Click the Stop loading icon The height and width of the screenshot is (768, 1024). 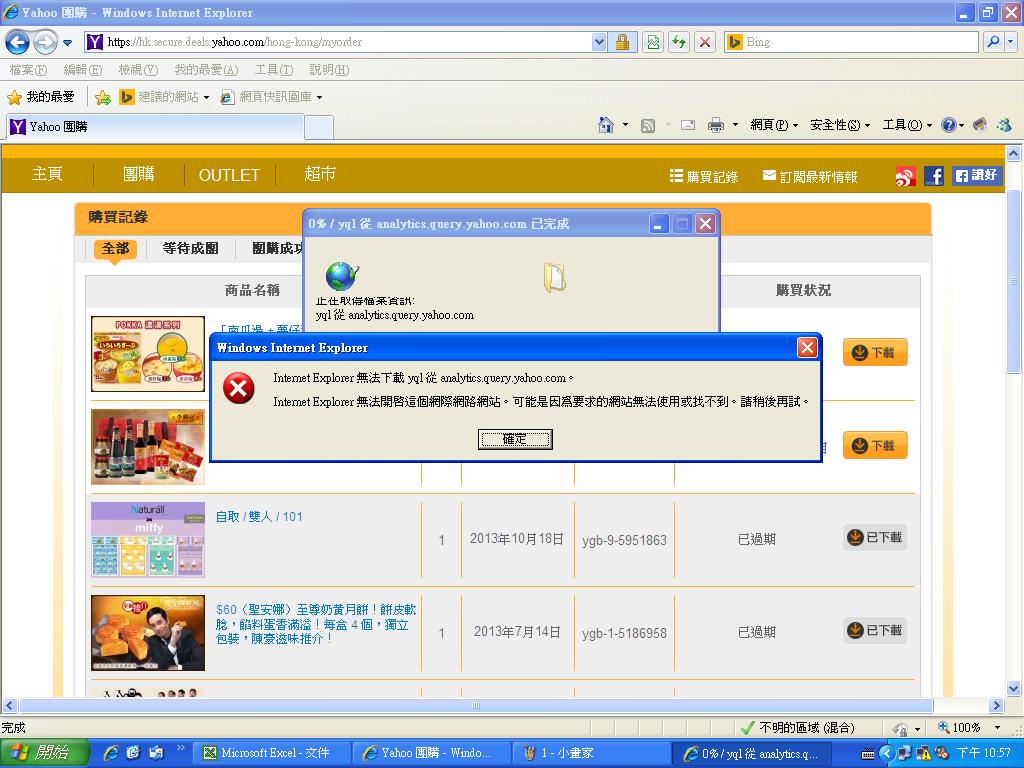tap(705, 42)
